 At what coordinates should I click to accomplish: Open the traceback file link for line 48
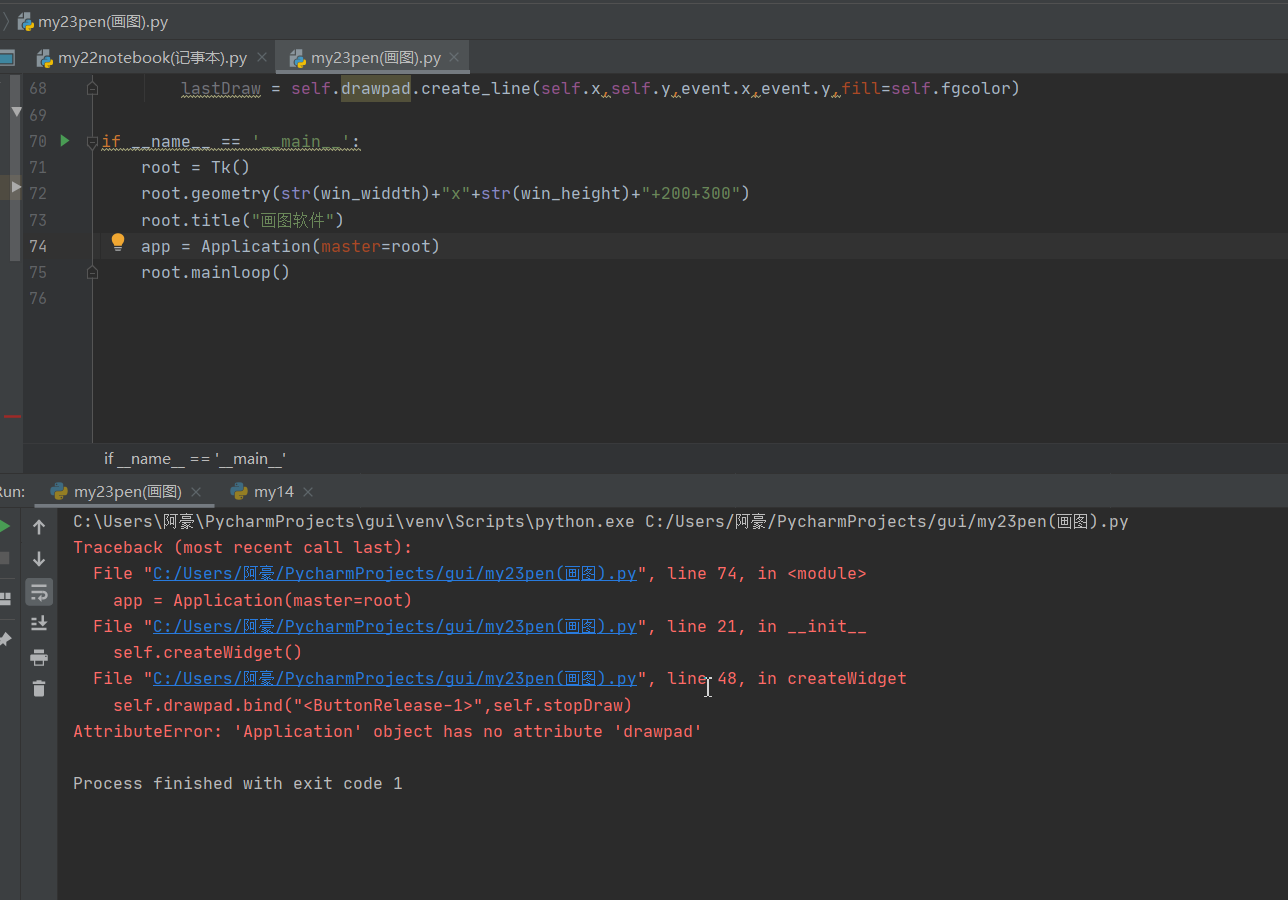(x=394, y=678)
